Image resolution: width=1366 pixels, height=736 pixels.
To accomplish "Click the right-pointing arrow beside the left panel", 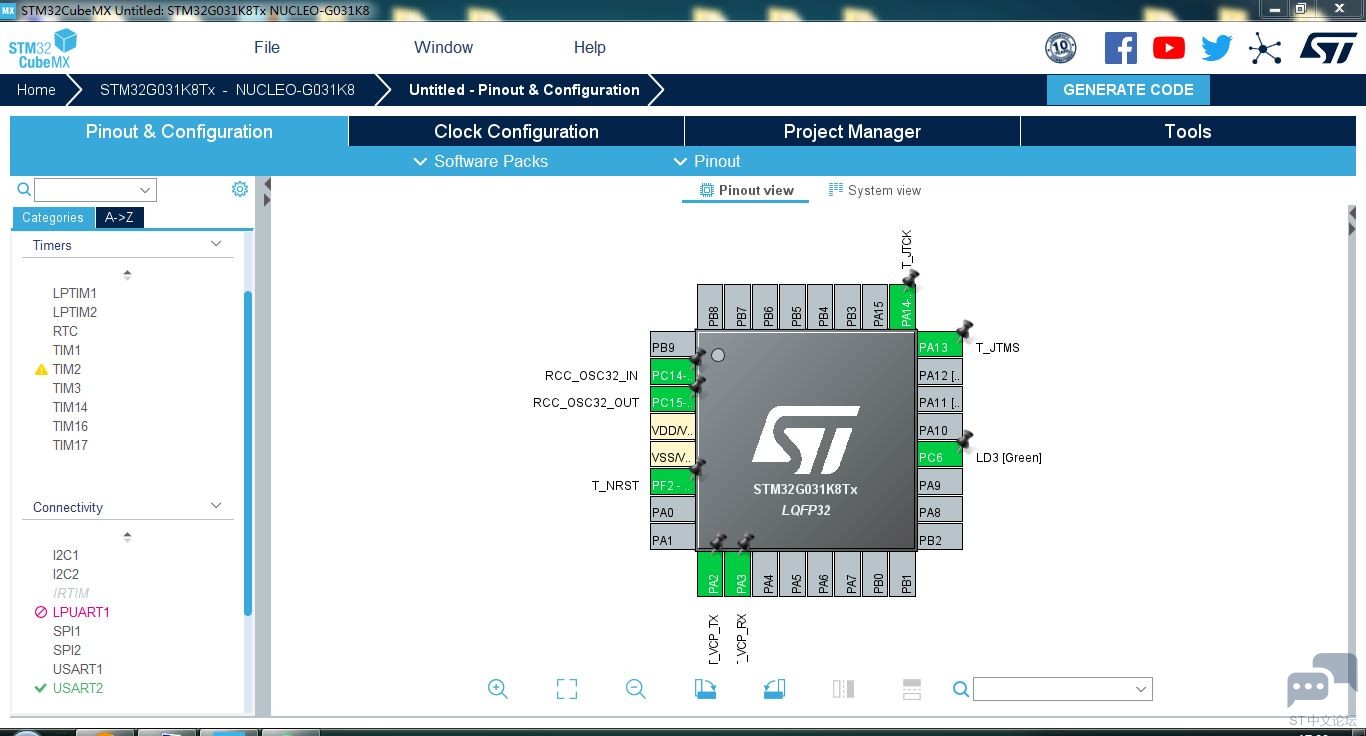I will coord(267,200).
